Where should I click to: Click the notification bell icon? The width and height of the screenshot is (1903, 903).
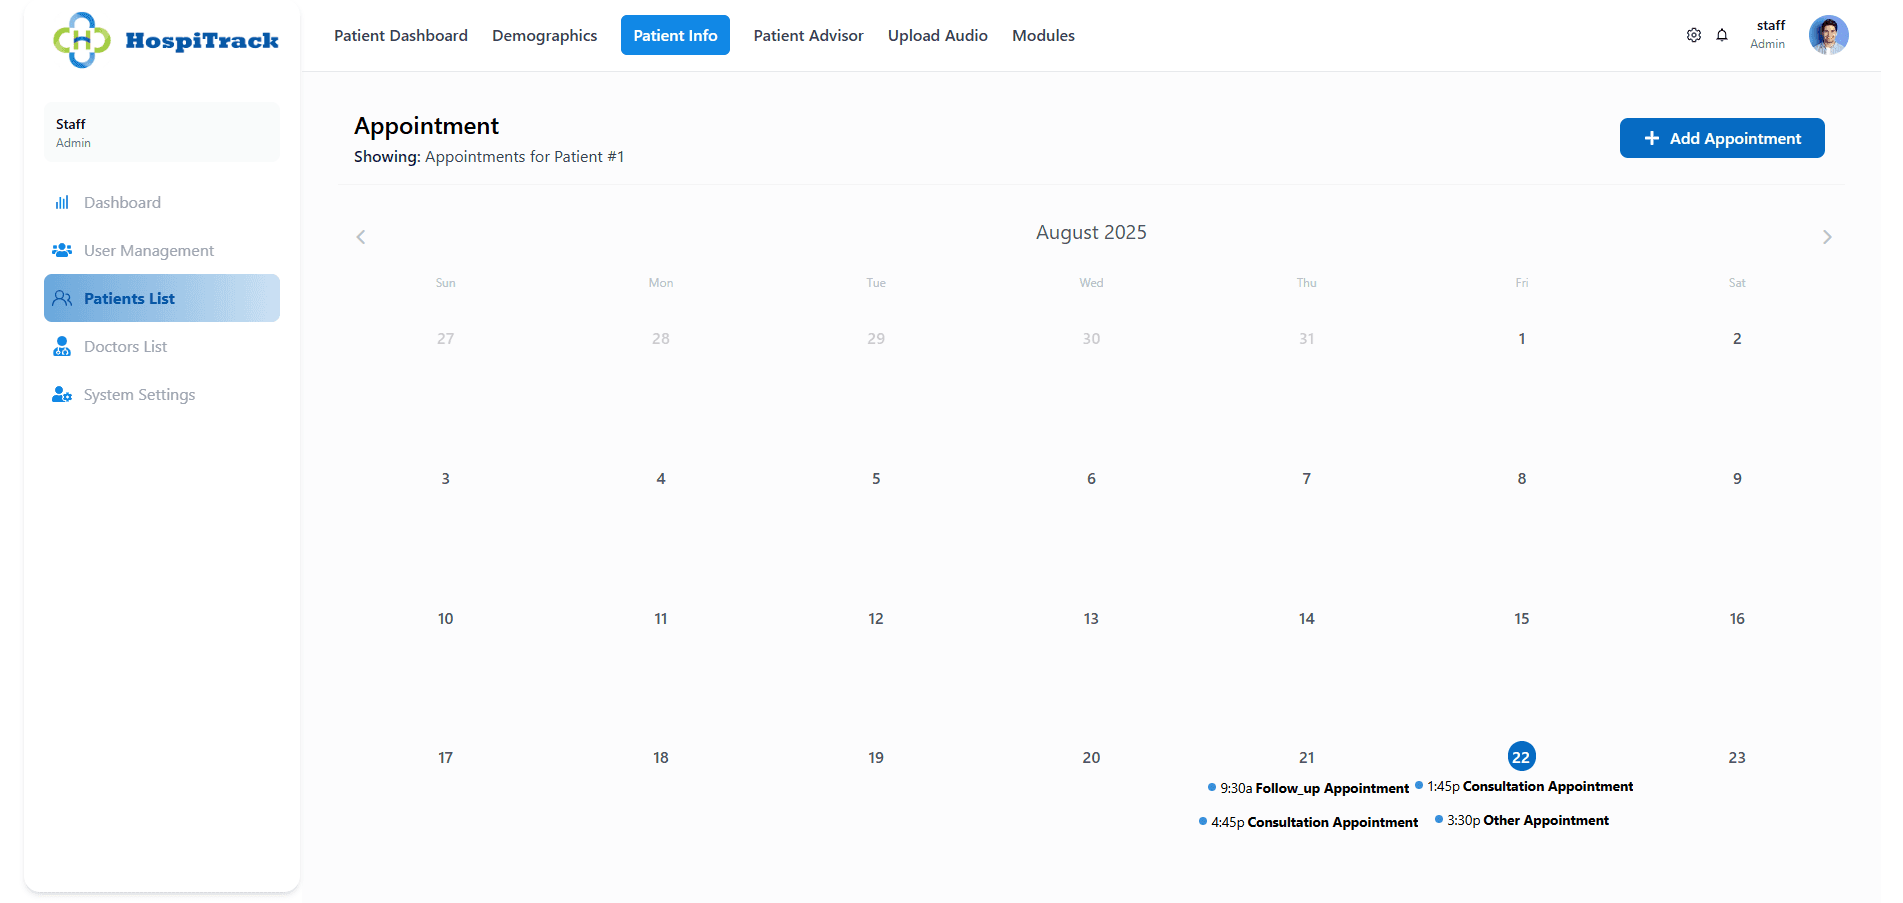pyautogui.click(x=1722, y=35)
